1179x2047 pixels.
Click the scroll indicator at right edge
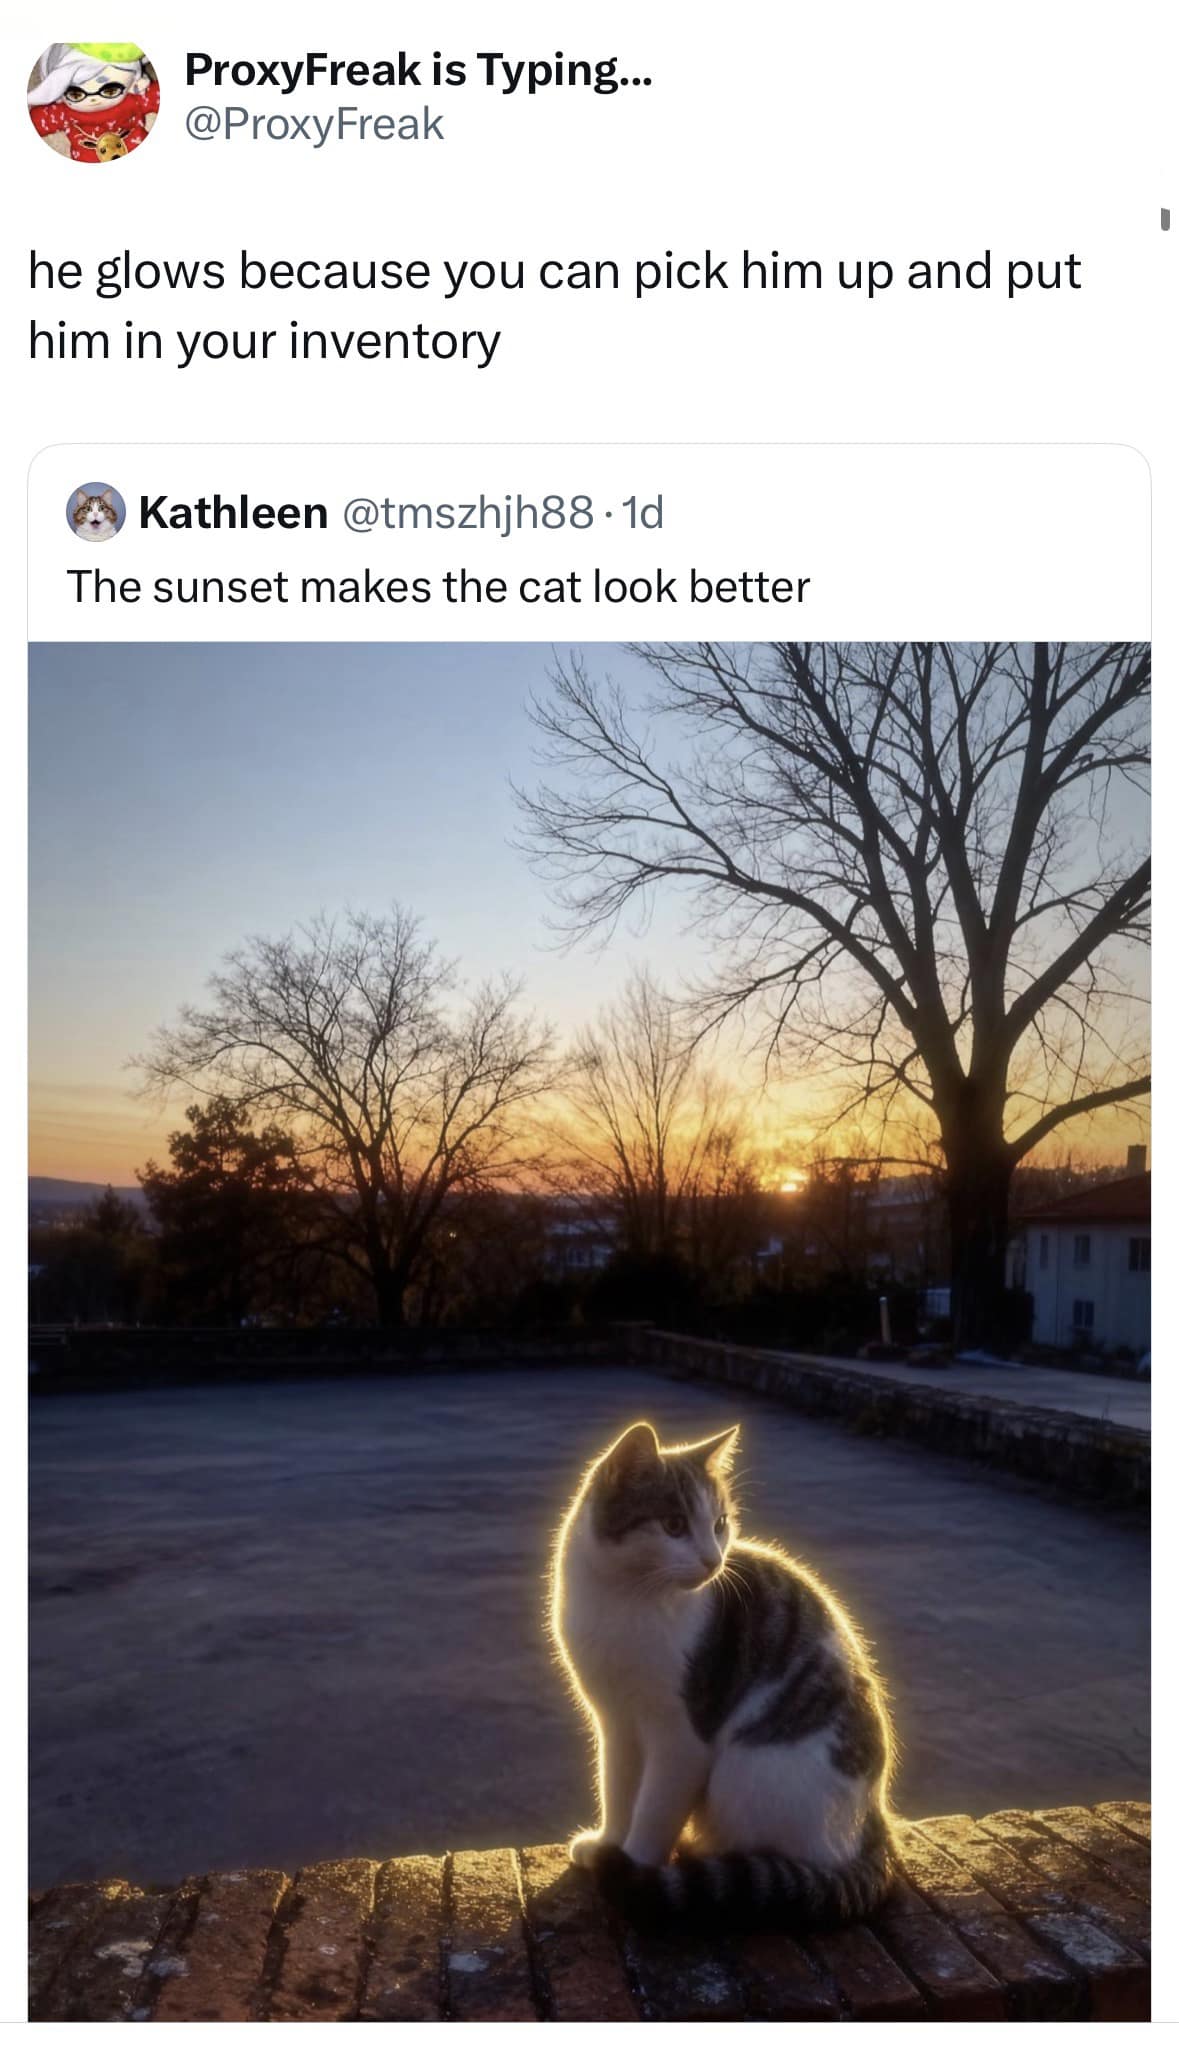(1165, 218)
